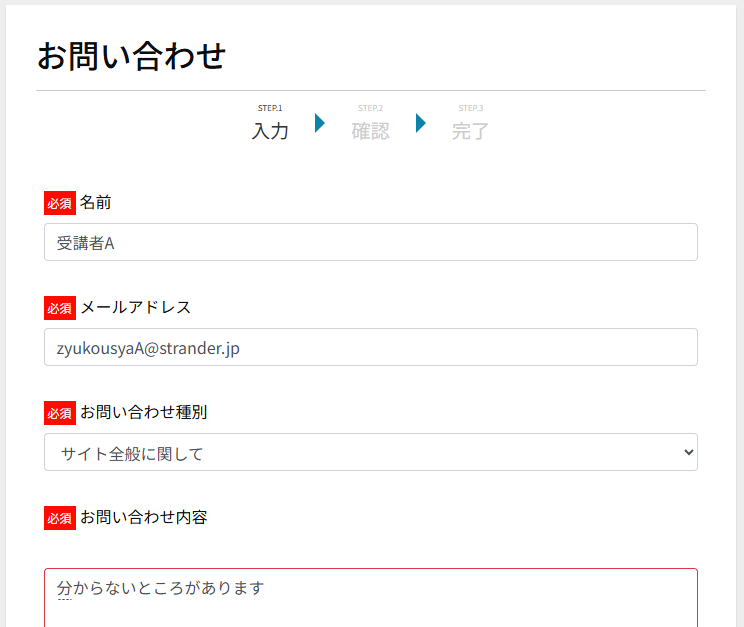Image resolution: width=744 pixels, height=627 pixels.
Task: Click the 必須 badge beside お問い合わせ種別
Action: click(59, 413)
